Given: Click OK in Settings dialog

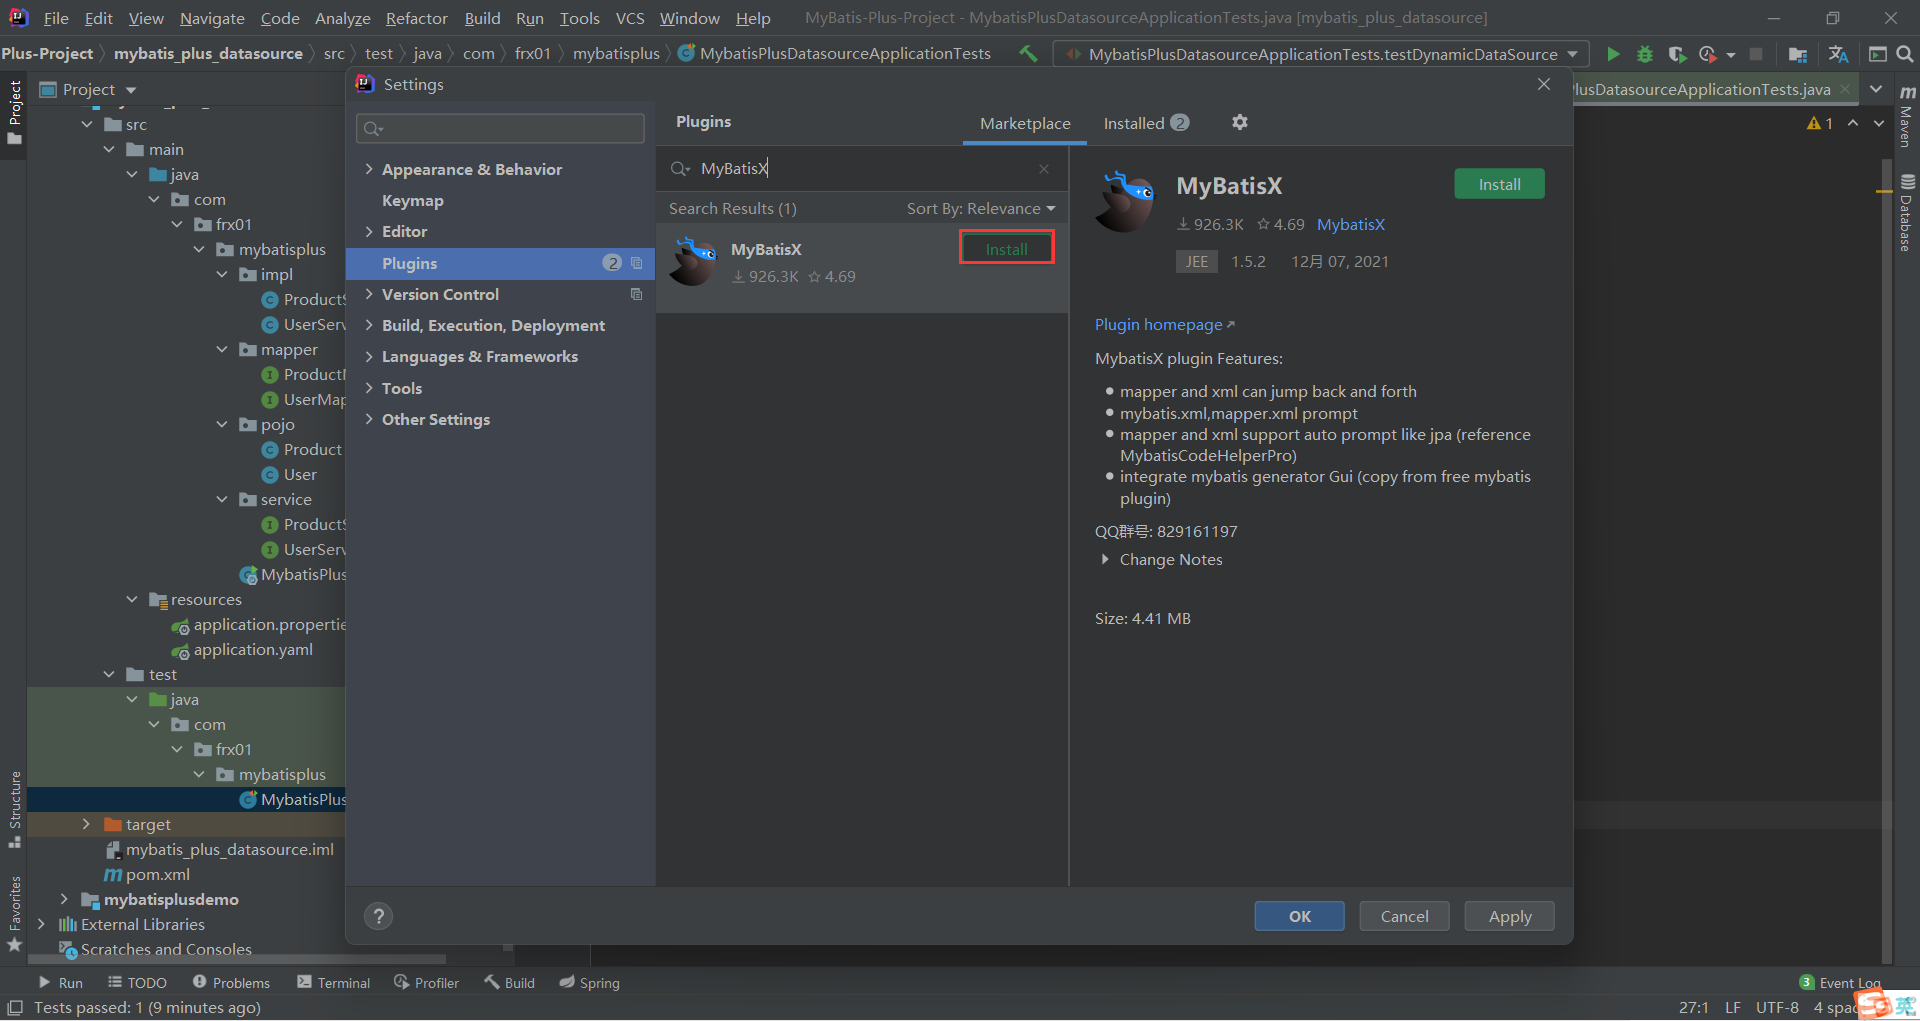Looking at the screenshot, I should pyautogui.click(x=1299, y=916).
